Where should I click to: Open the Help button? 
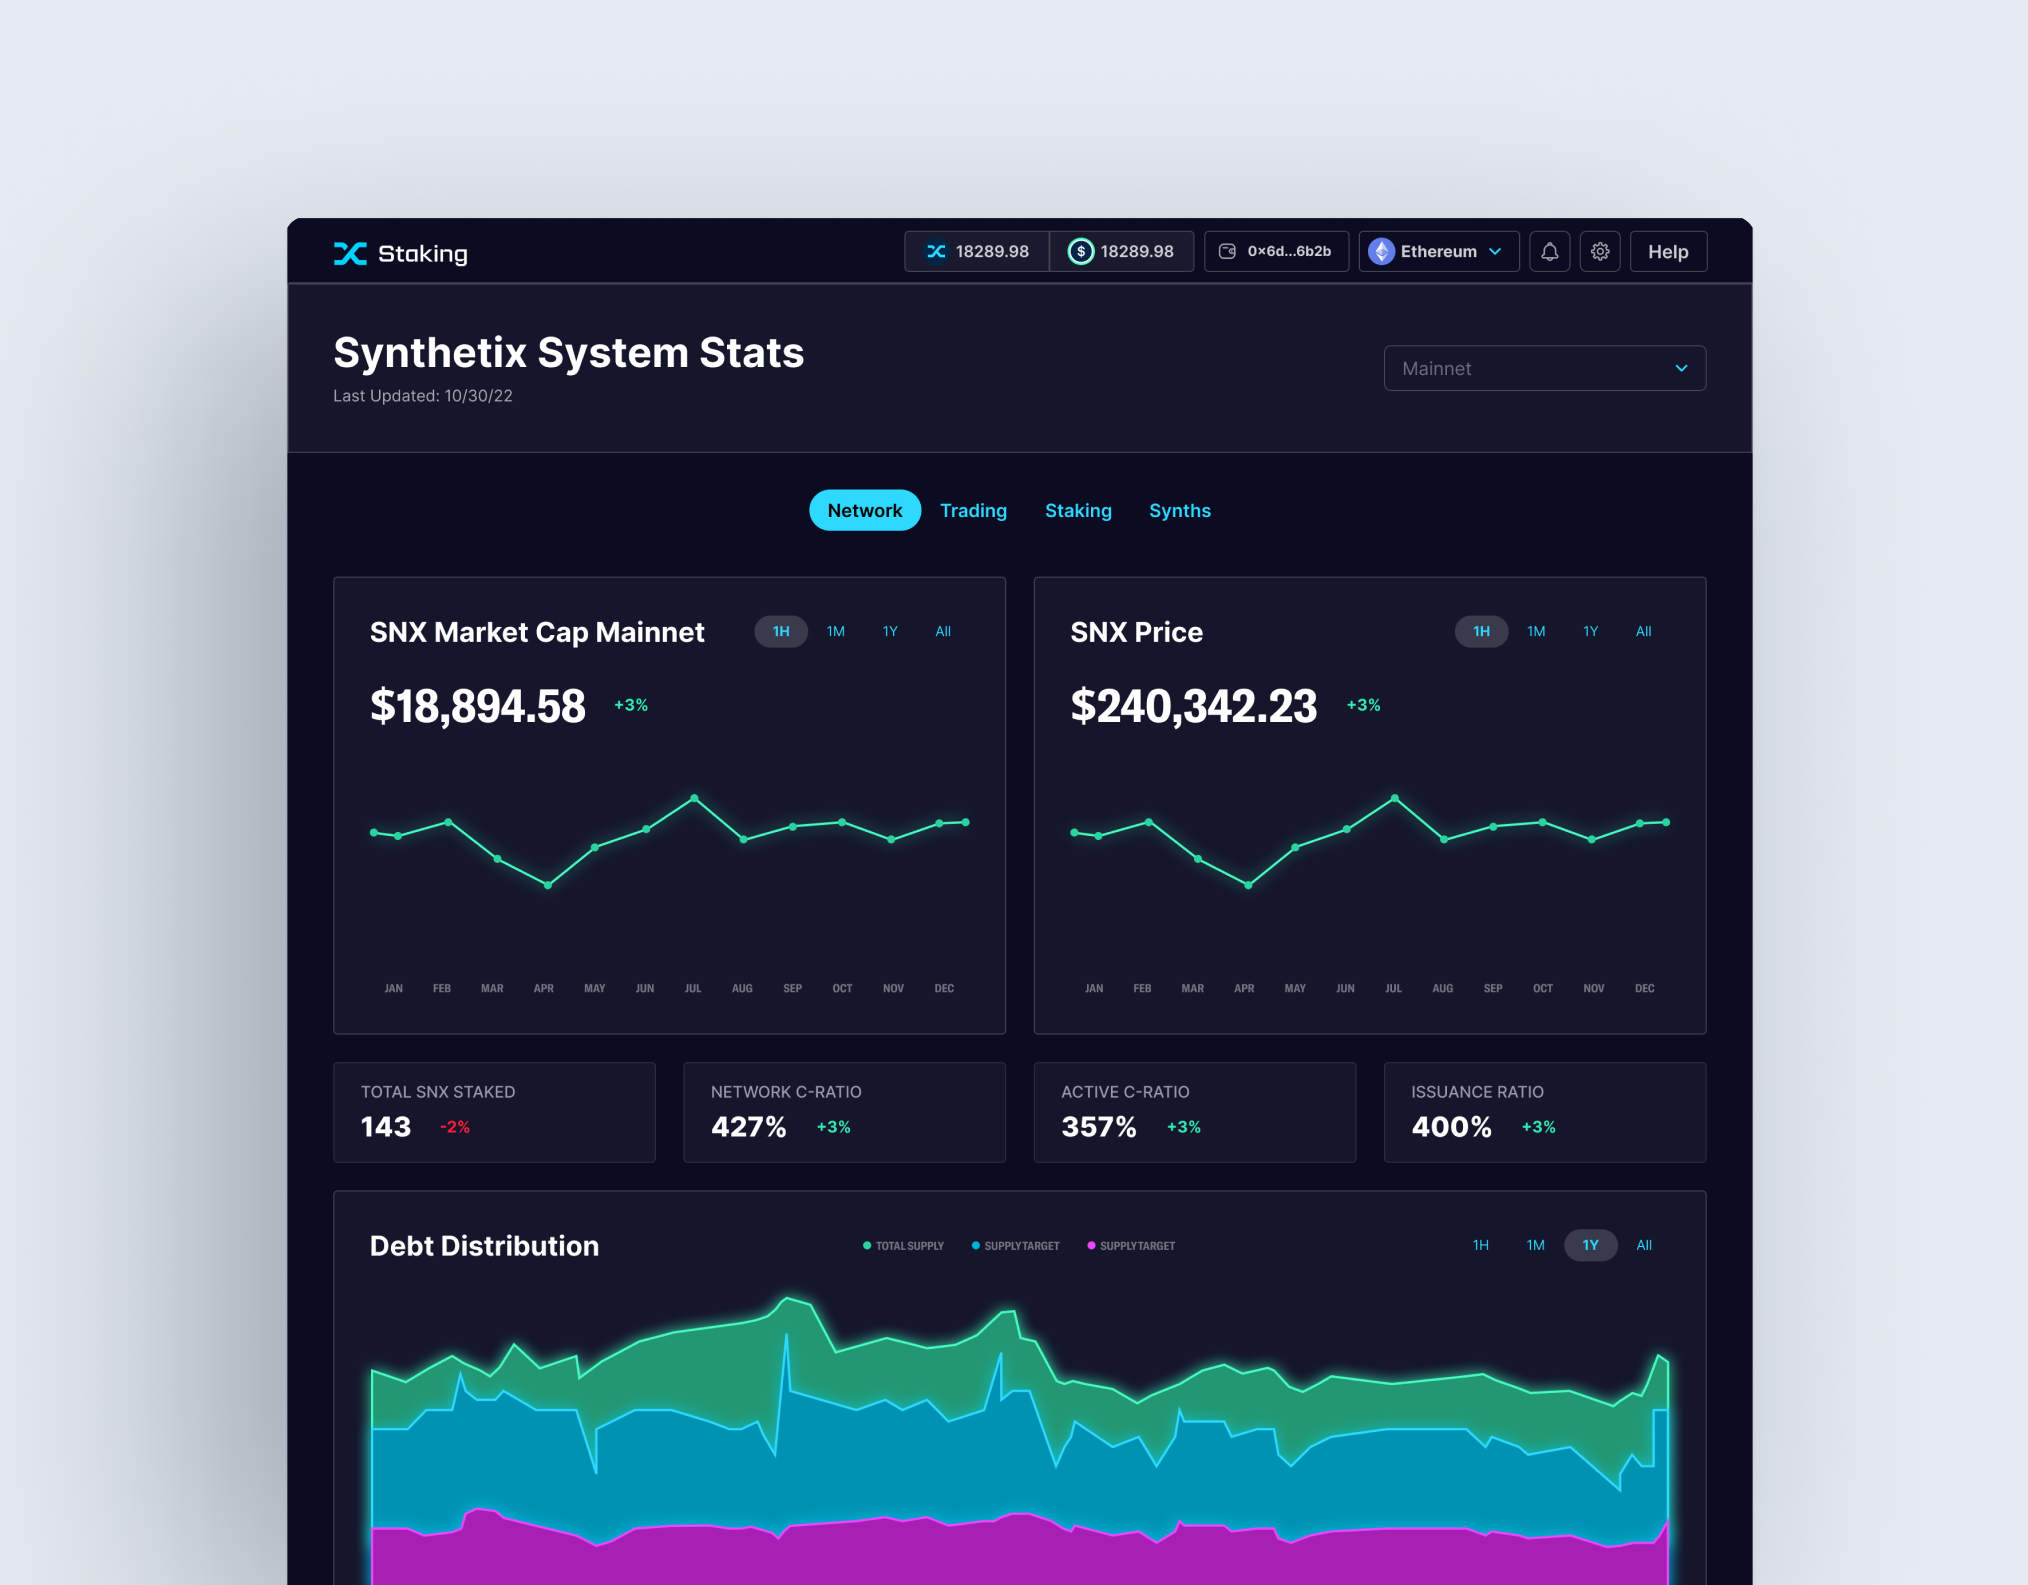coord(1668,252)
